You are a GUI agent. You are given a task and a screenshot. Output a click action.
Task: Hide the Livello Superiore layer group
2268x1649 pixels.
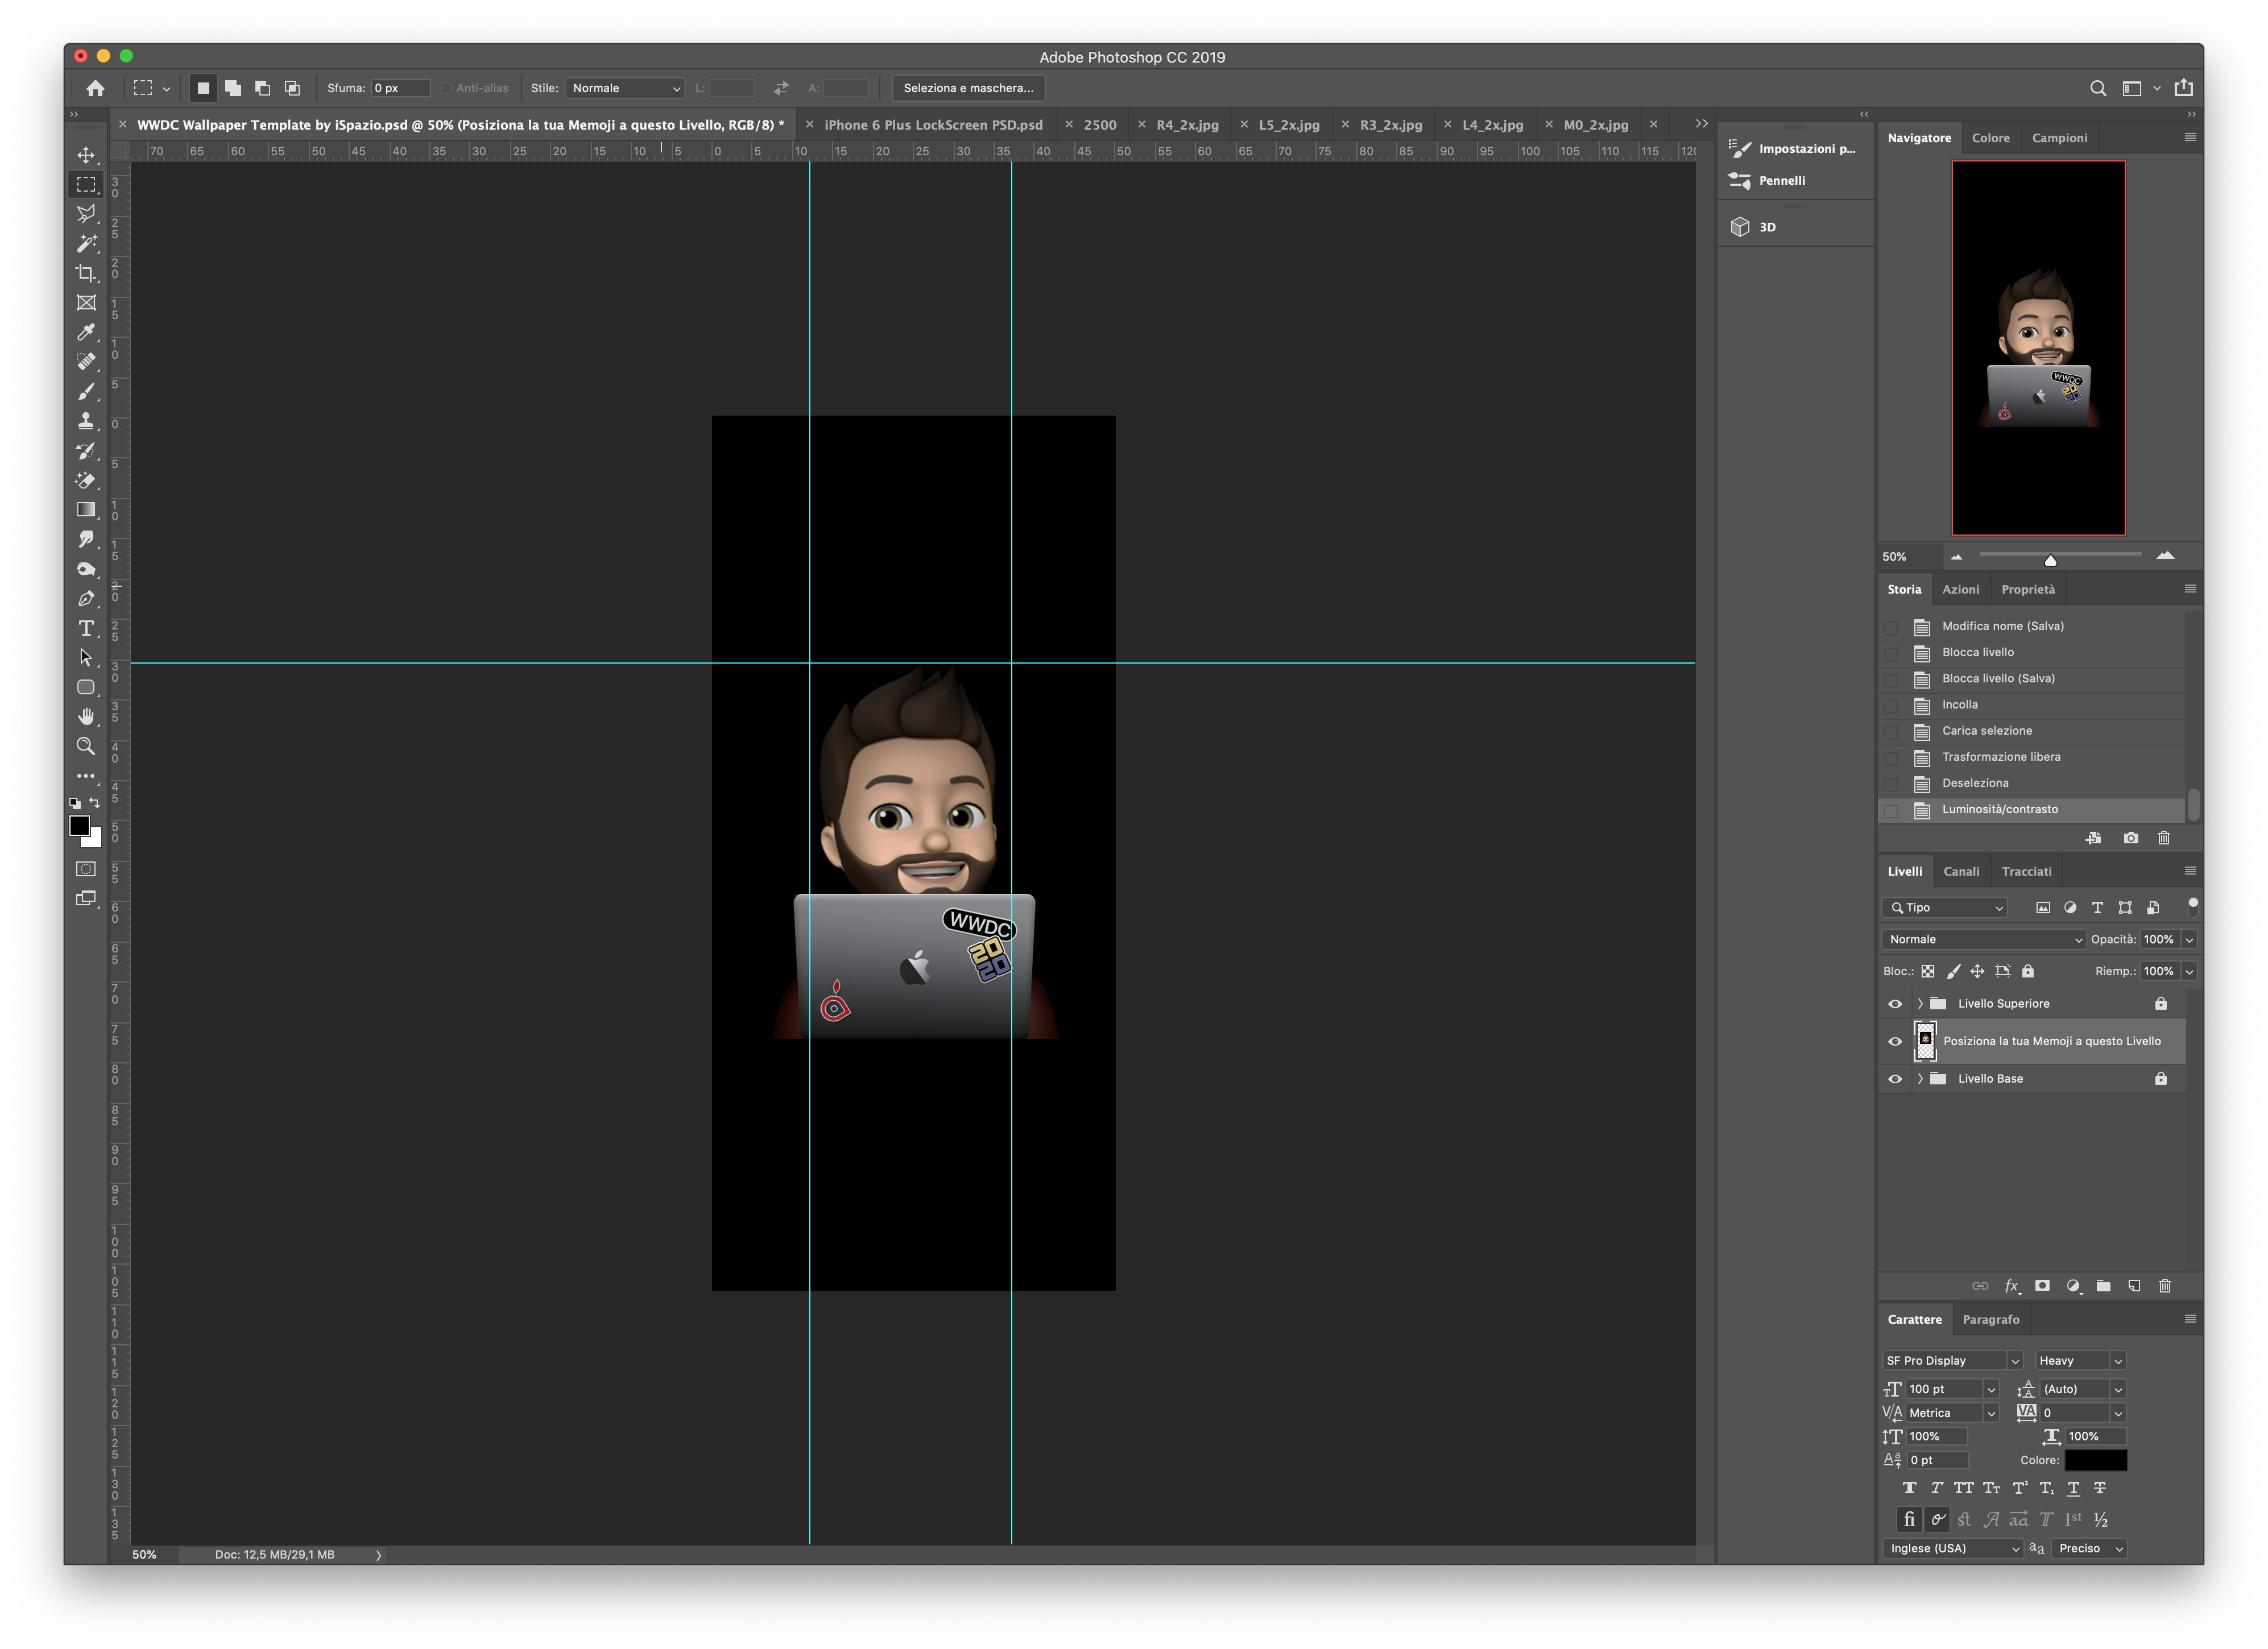[1895, 1003]
